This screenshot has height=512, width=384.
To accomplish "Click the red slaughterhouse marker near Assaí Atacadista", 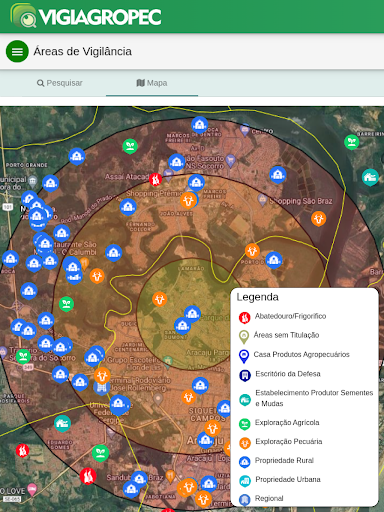I will (x=155, y=179).
